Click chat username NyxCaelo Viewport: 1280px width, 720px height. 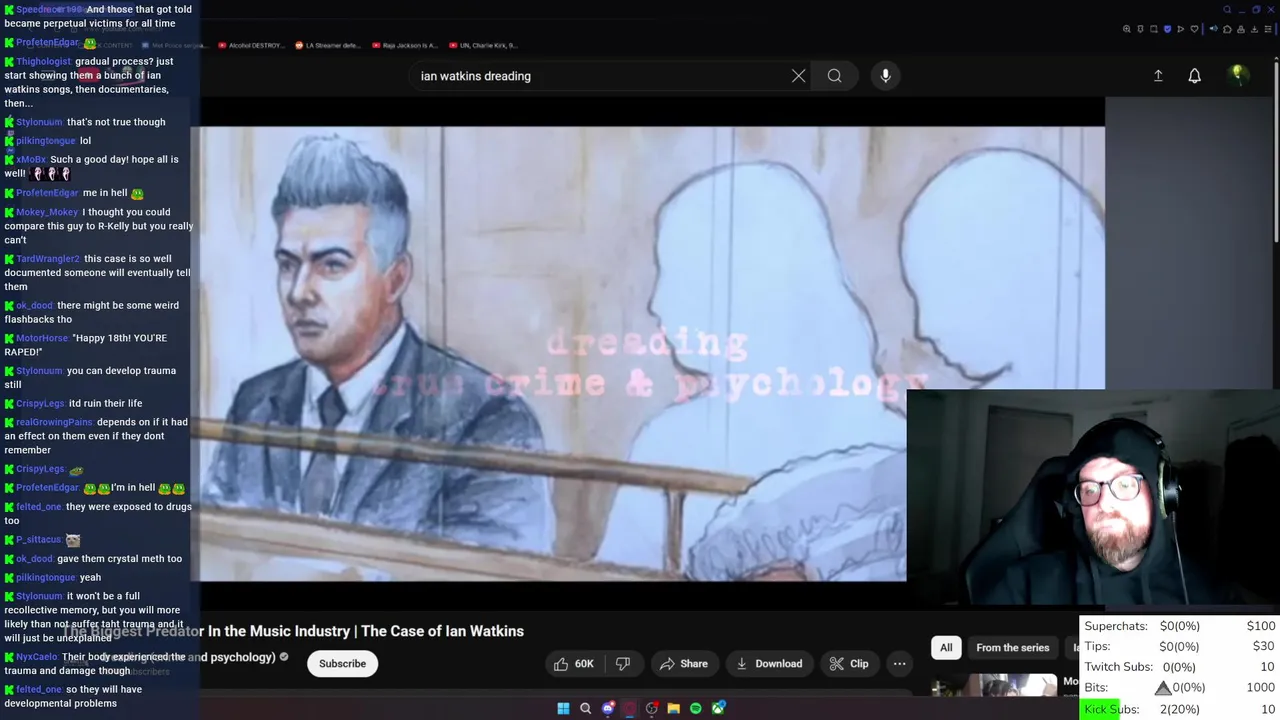tap(37, 657)
